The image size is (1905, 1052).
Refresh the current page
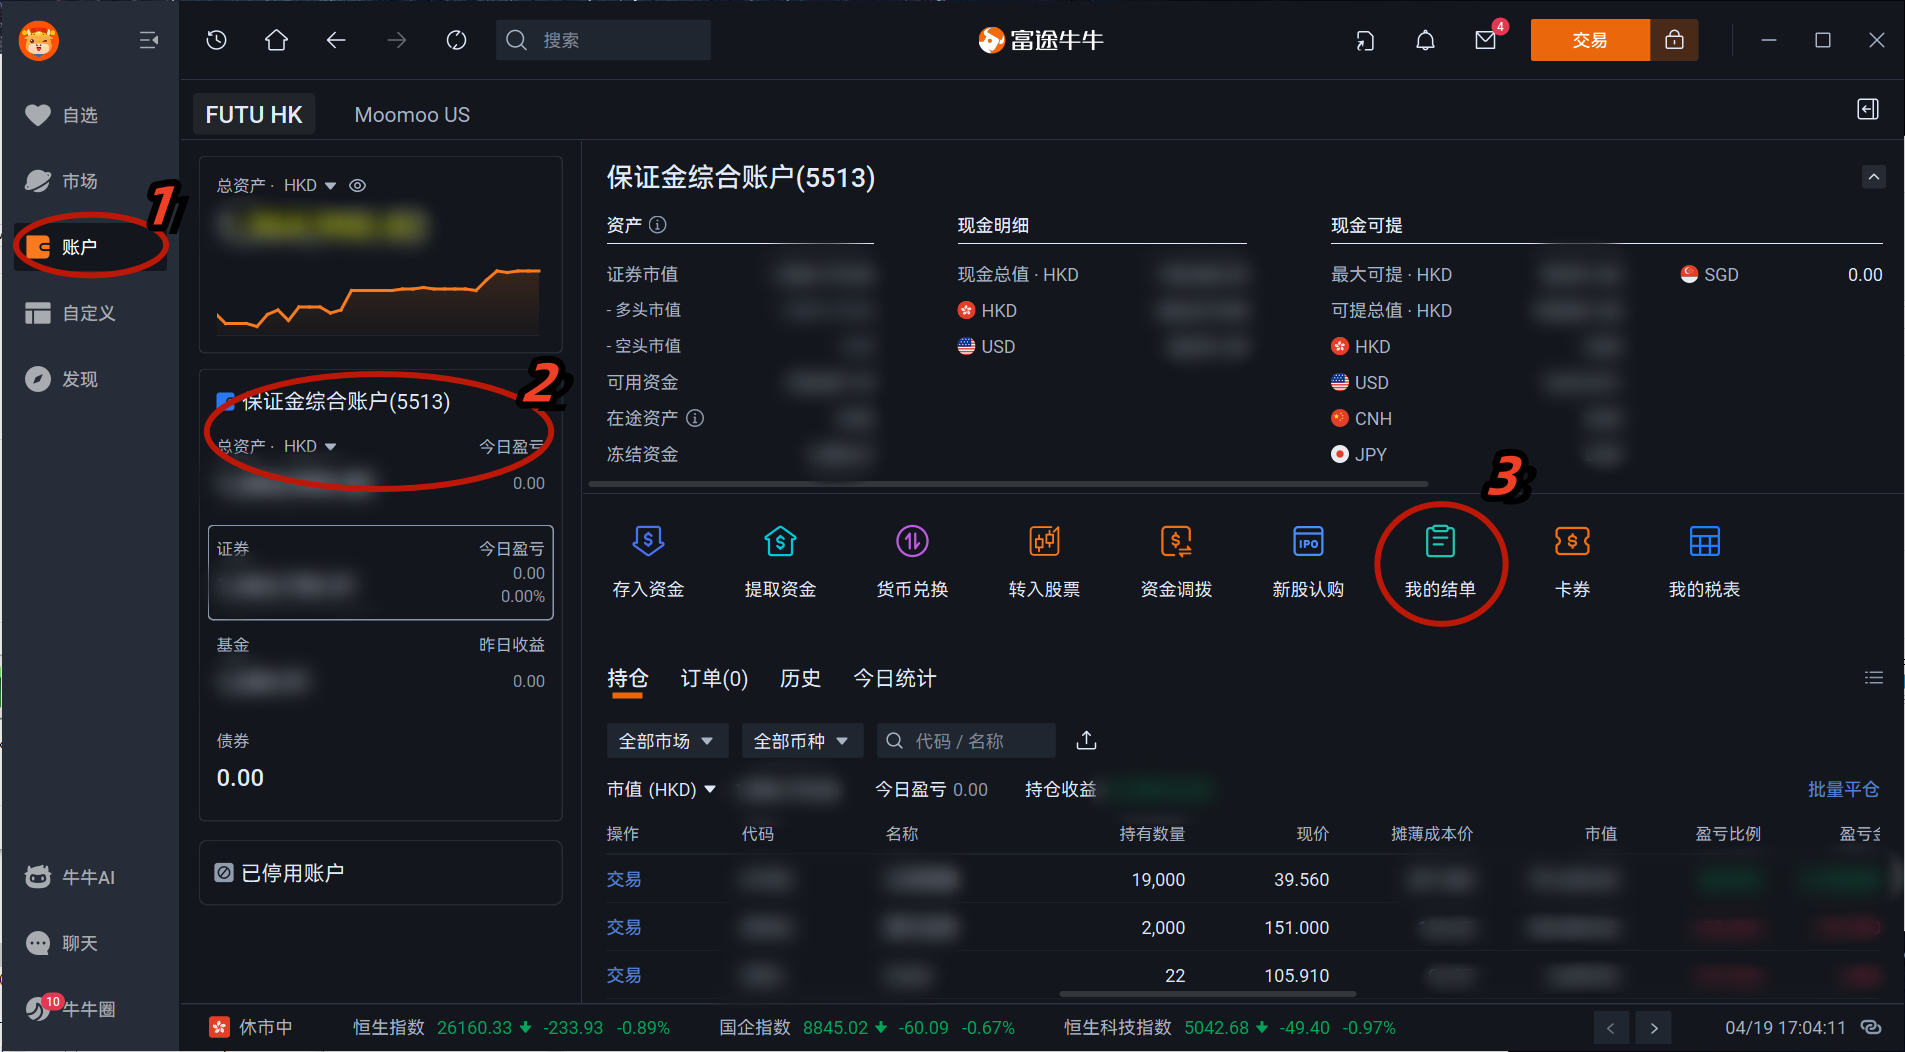coord(456,40)
